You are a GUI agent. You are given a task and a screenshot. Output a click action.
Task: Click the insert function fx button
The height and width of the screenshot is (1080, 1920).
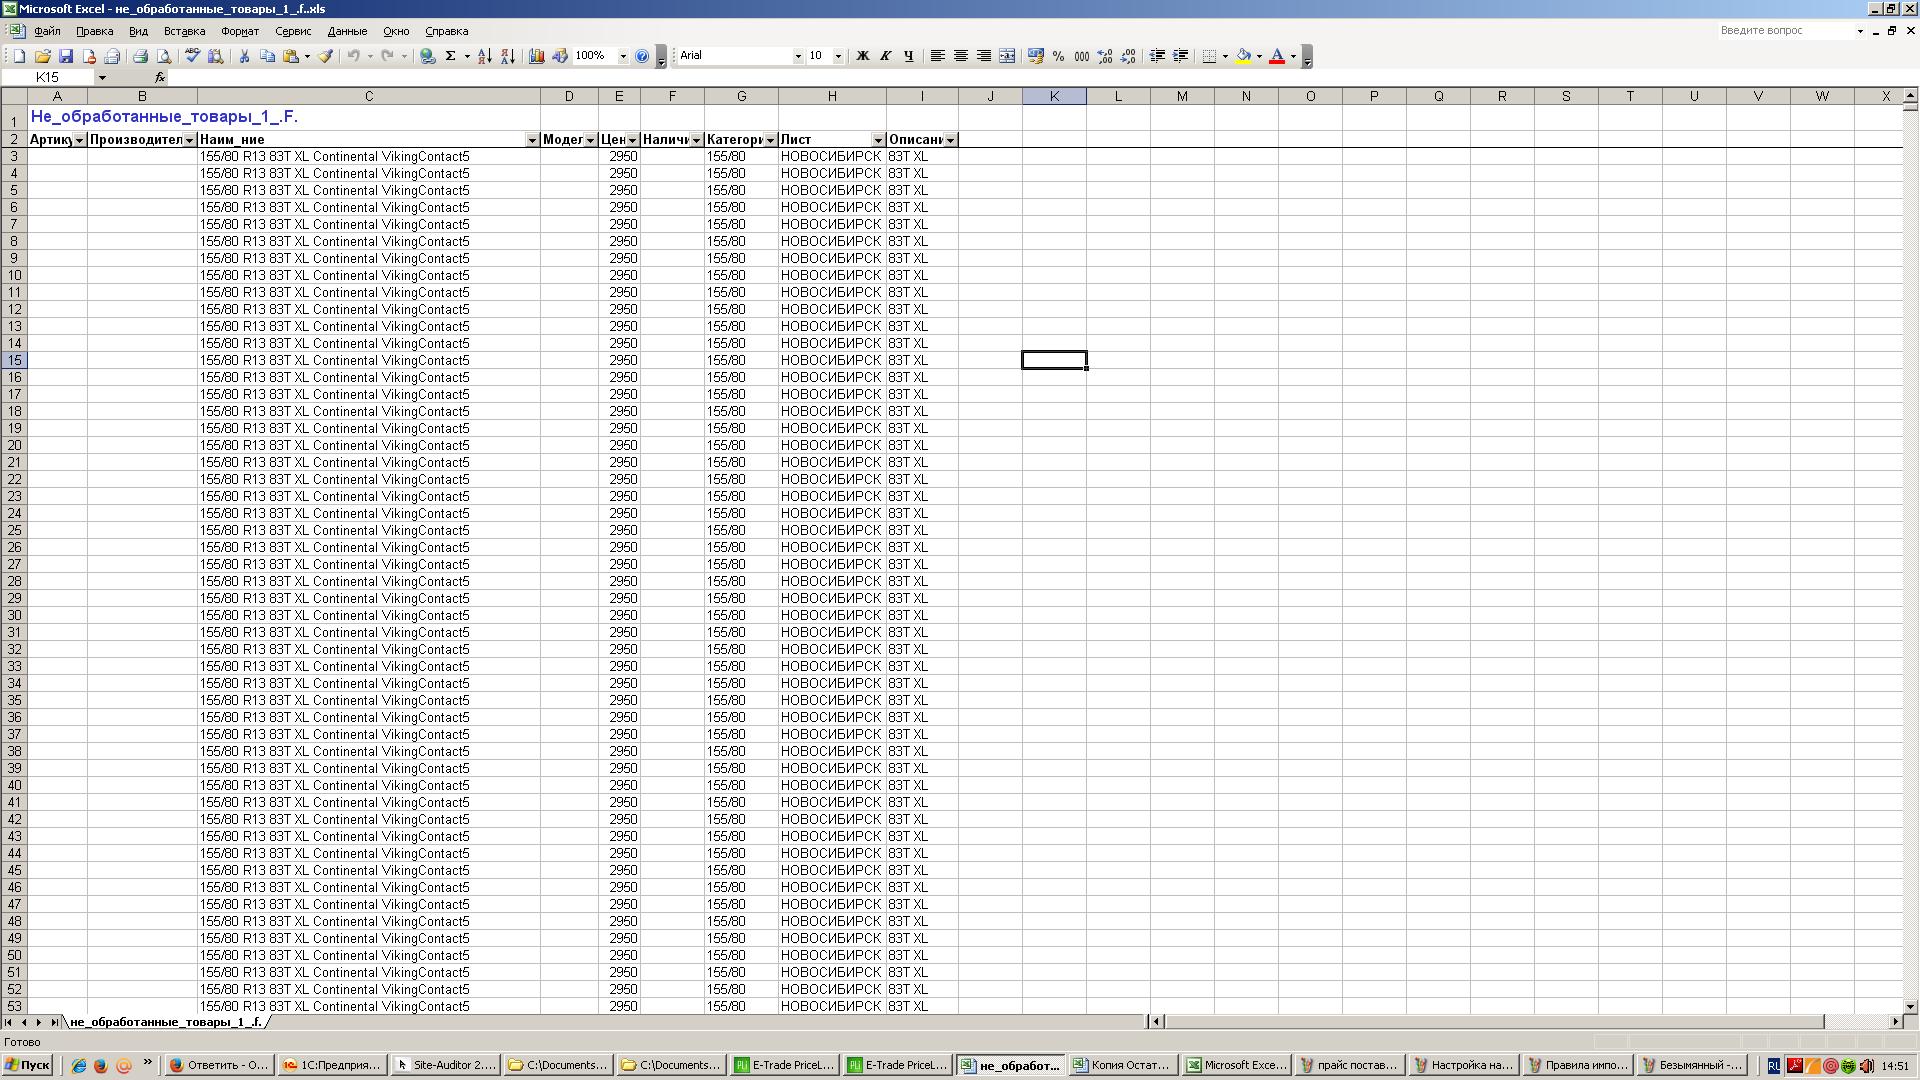(x=160, y=77)
